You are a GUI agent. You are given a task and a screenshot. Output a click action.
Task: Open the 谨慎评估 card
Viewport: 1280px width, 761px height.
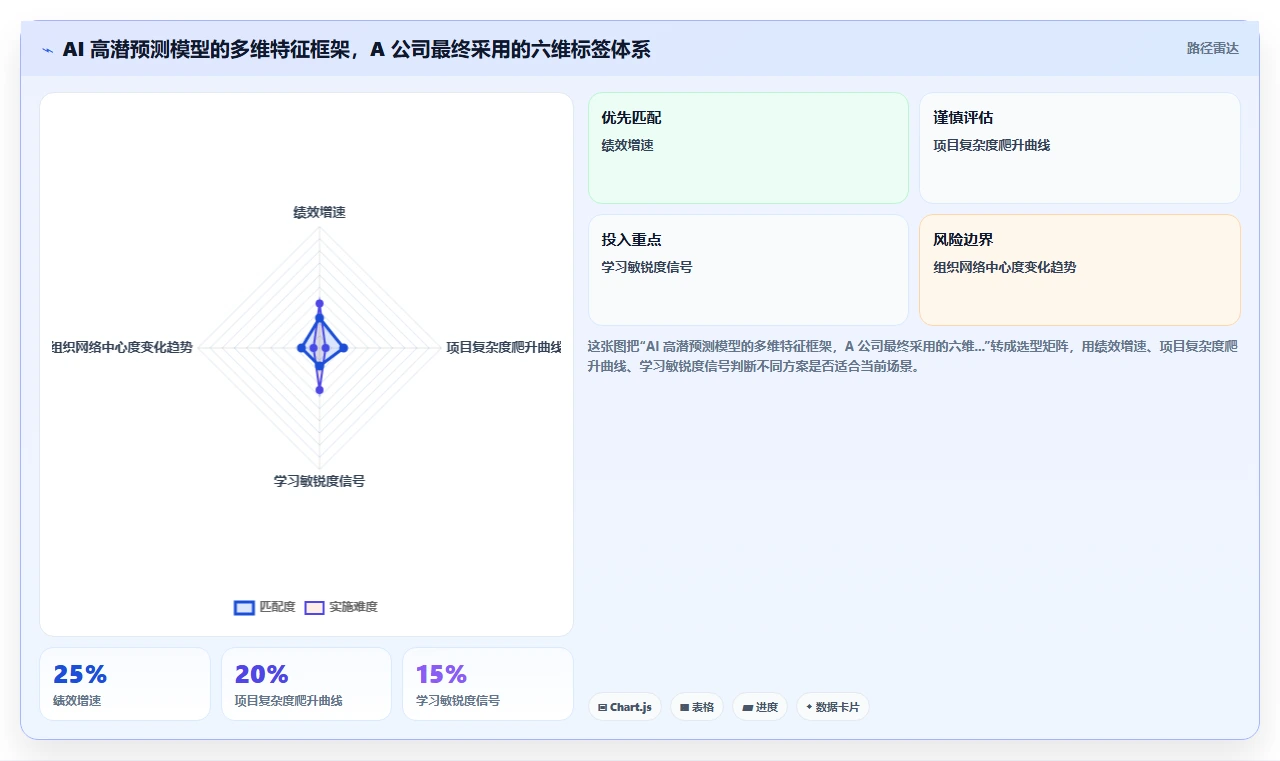point(1080,148)
